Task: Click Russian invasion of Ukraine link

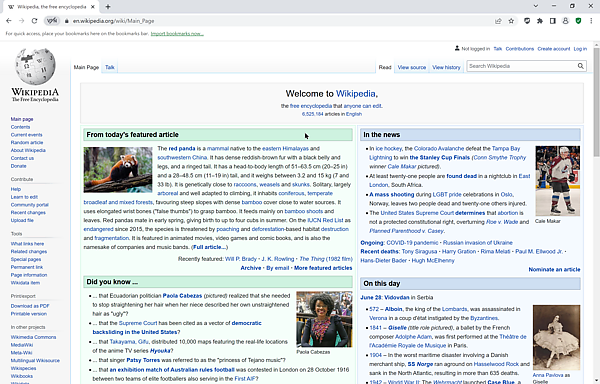Action: (478, 243)
